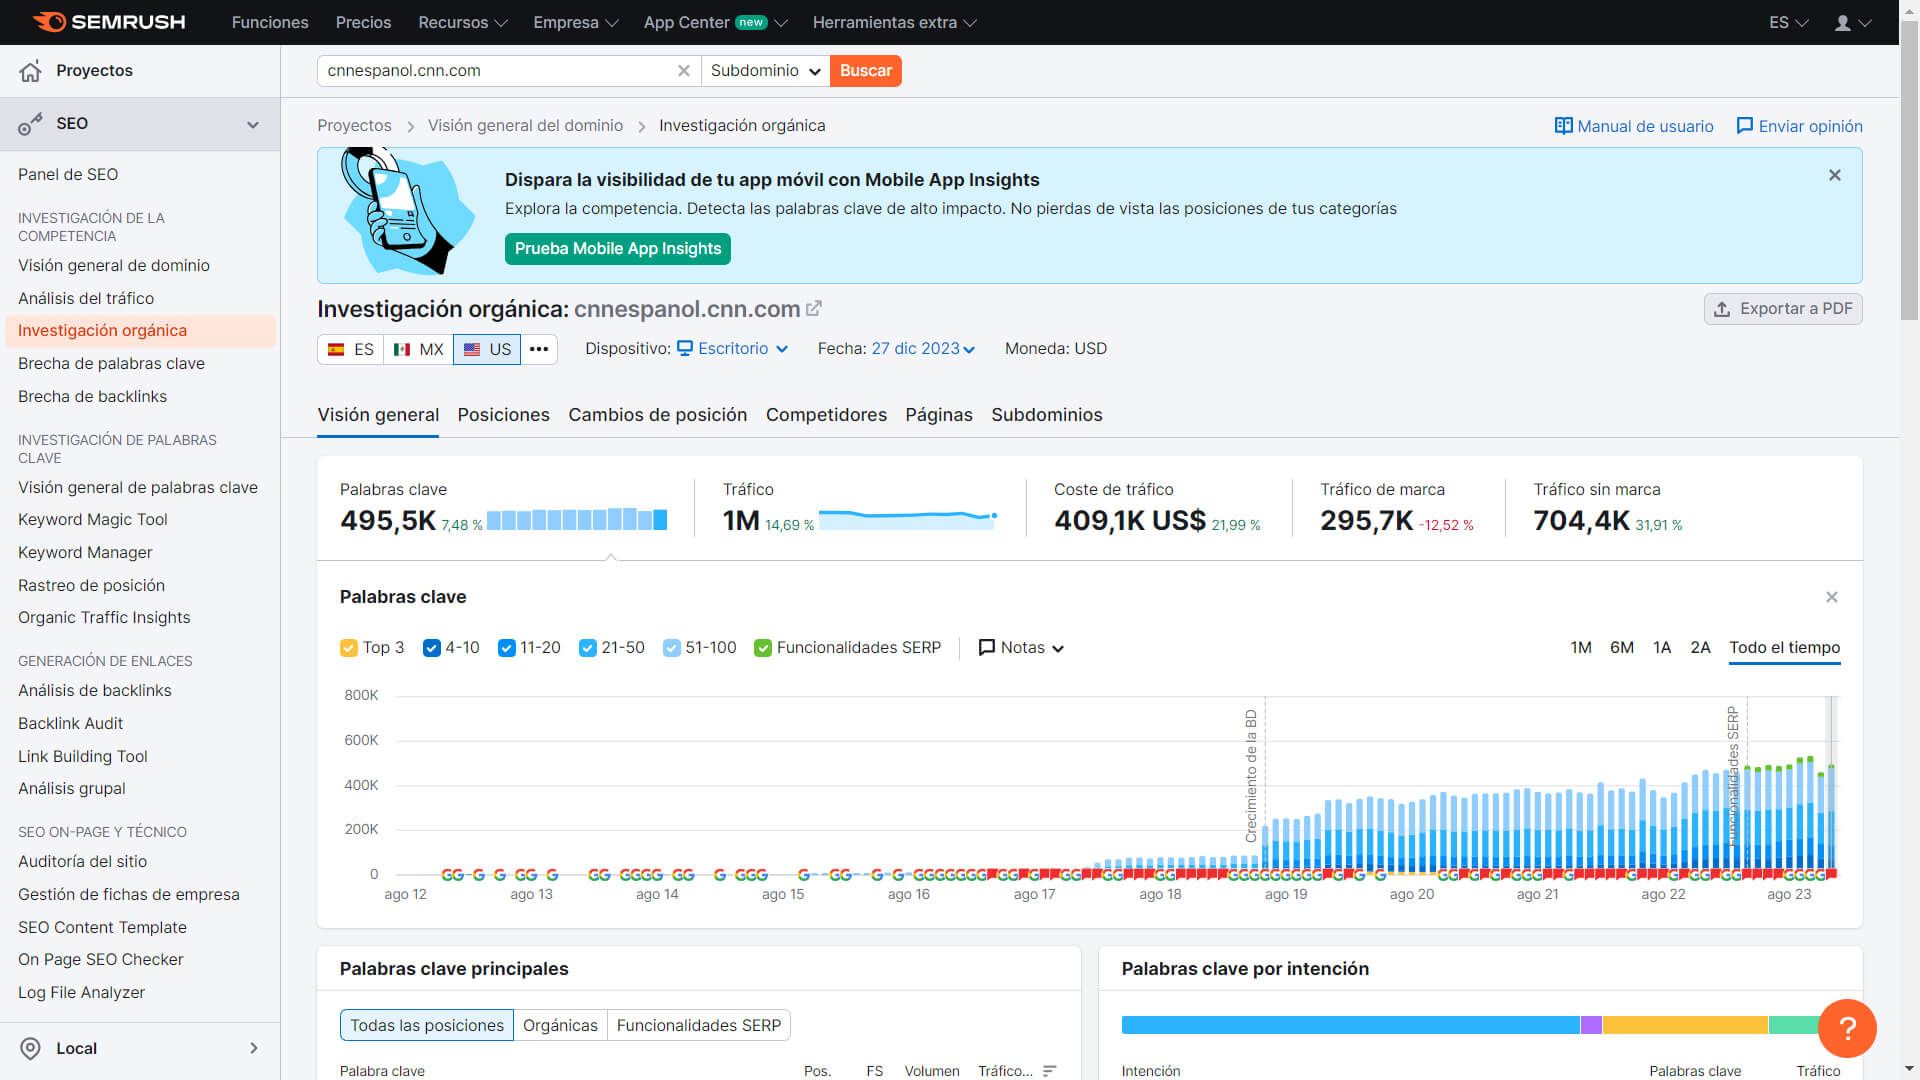Toggle the 21-50 positions checkbox
1920x1080 pixels.
point(588,648)
